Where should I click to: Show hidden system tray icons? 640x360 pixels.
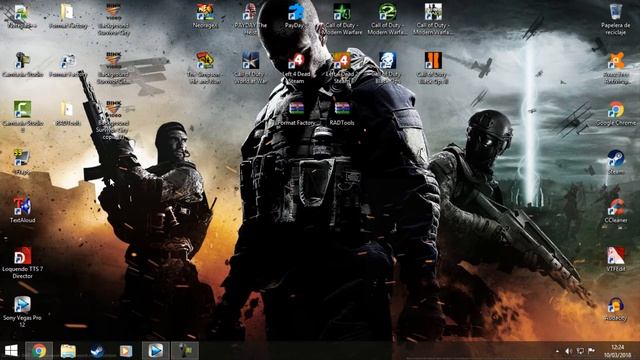point(558,351)
